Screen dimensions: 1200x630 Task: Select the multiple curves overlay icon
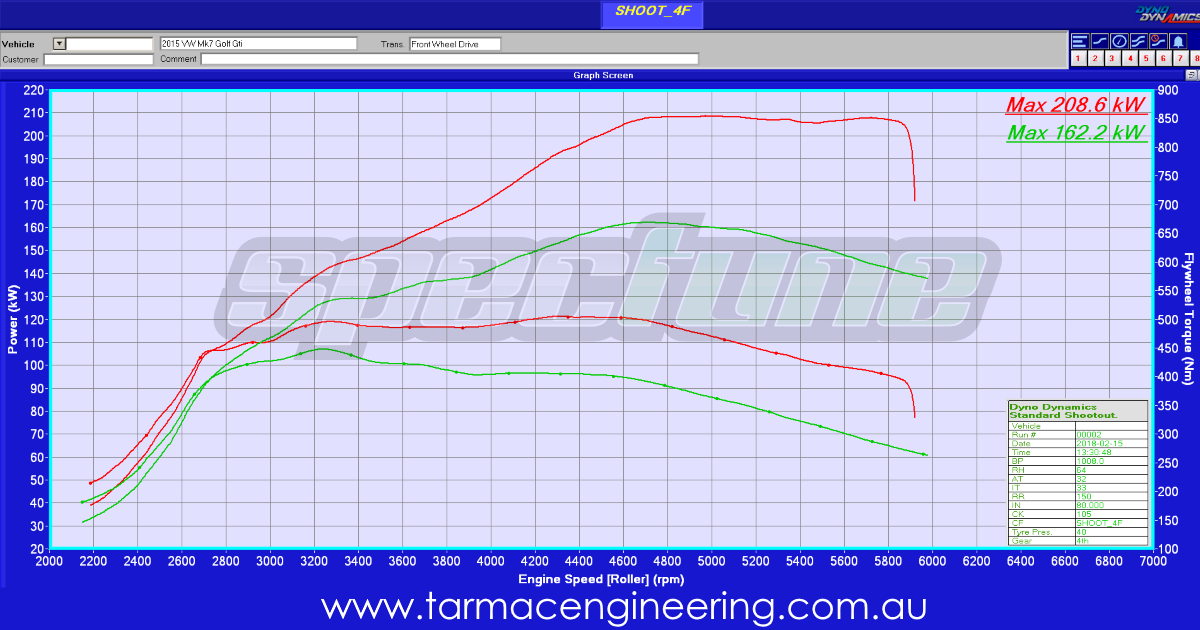(1137, 40)
